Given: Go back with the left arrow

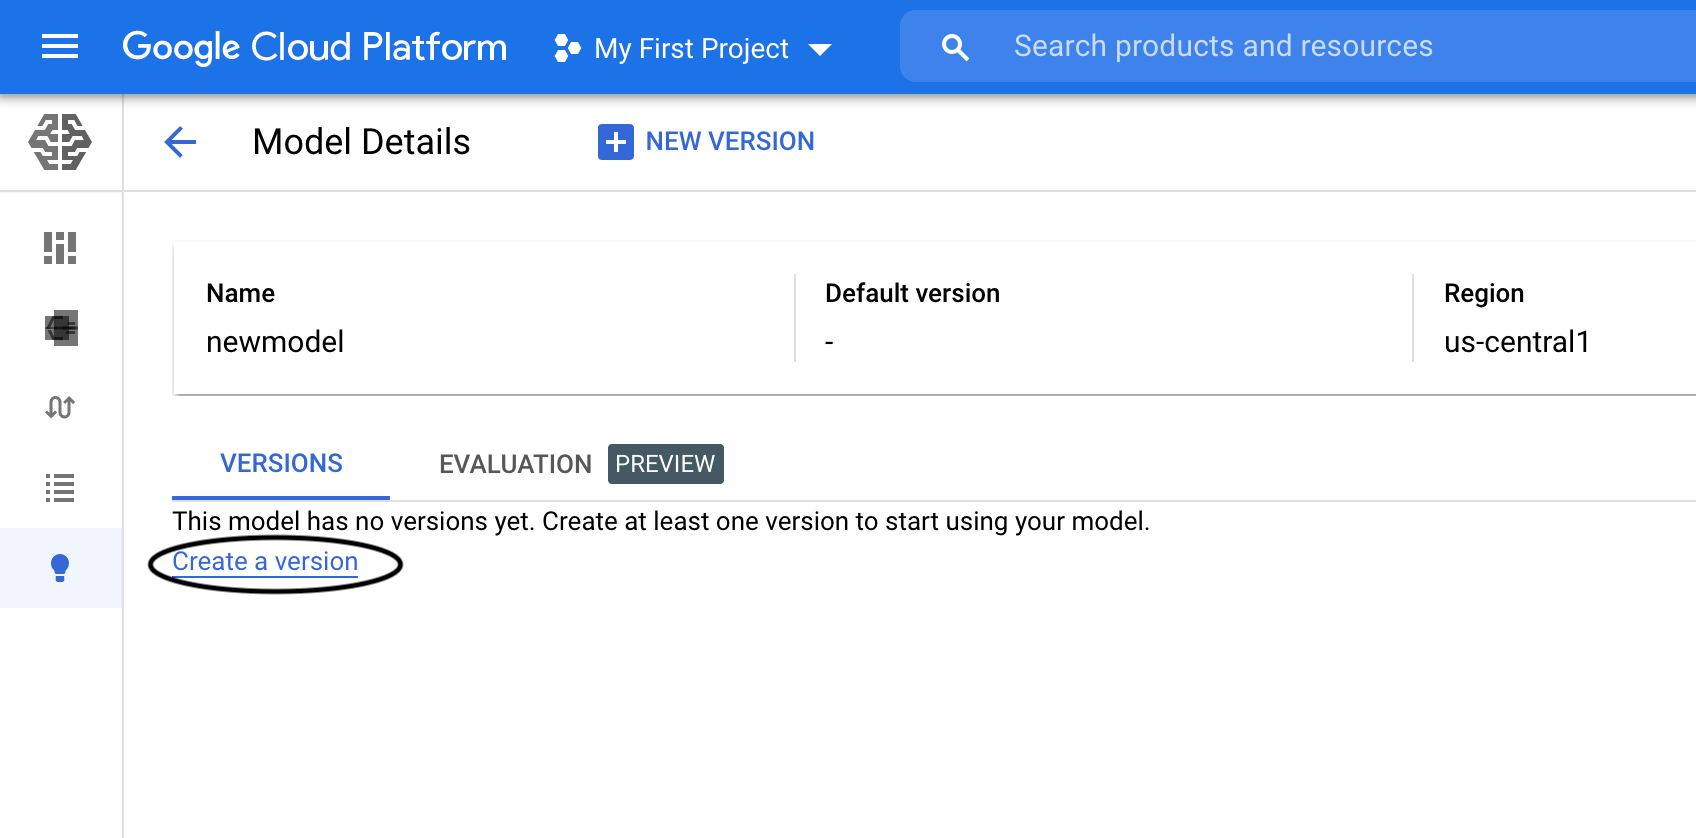Looking at the screenshot, I should (180, 142).
